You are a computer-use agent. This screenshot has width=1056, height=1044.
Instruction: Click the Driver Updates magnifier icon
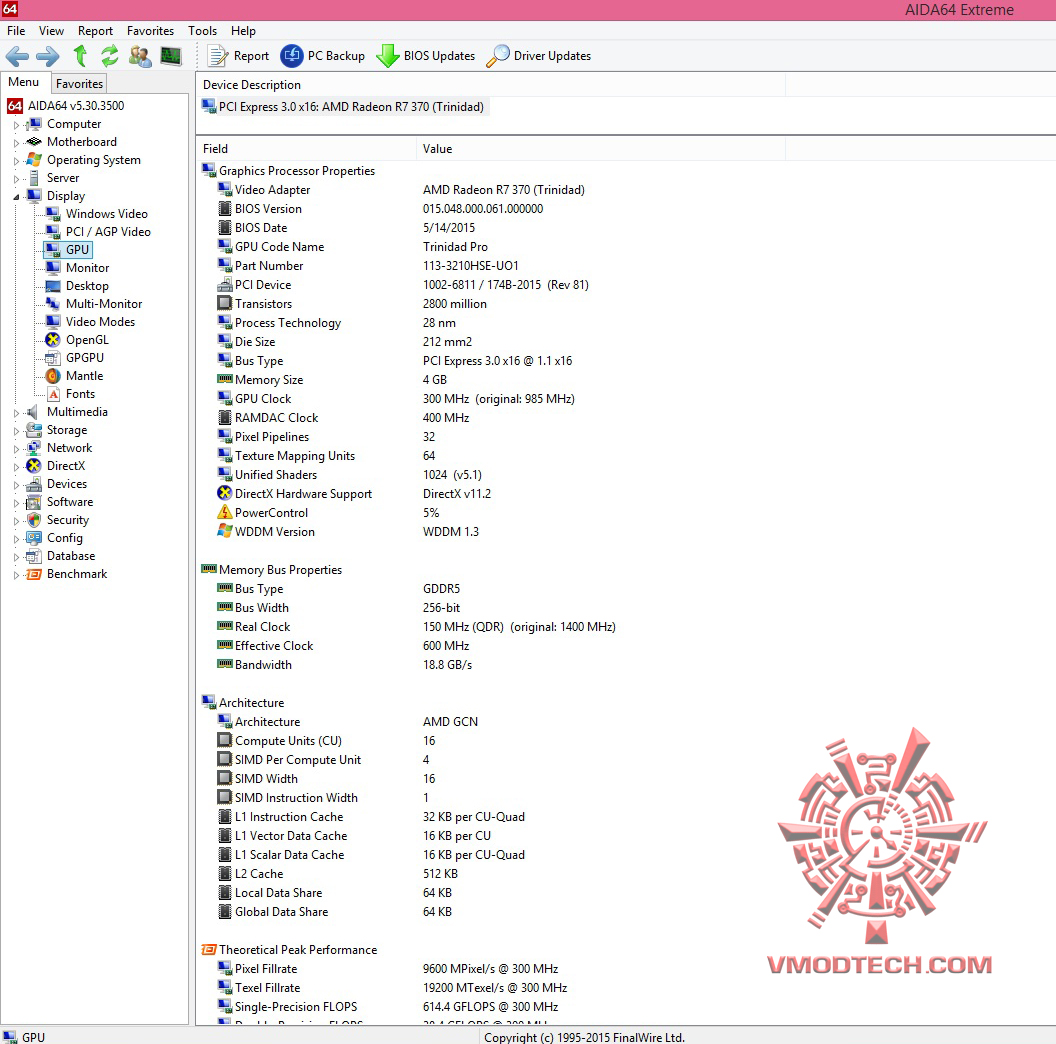pos(498,56)
